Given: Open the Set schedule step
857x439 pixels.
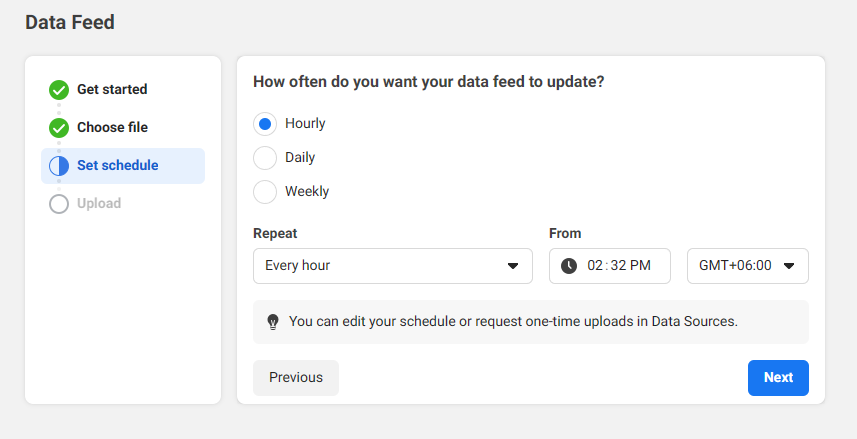Looking at the screenshot, I should pos(117,166).
